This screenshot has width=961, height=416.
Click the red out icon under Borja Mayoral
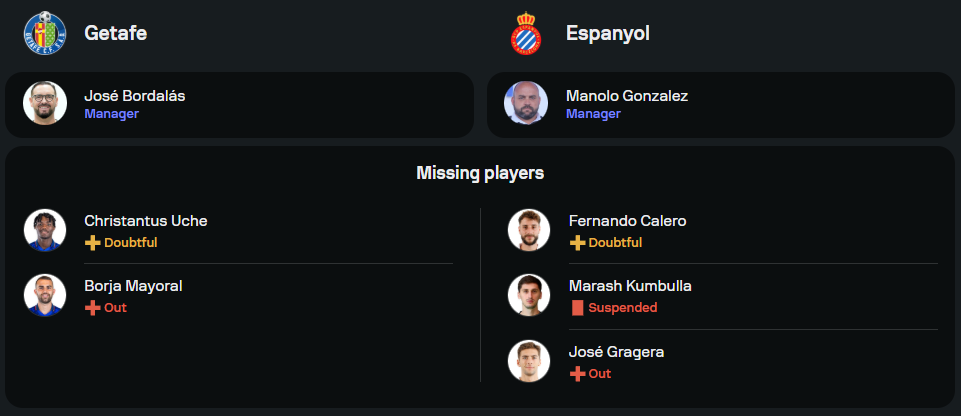(93, 308)
